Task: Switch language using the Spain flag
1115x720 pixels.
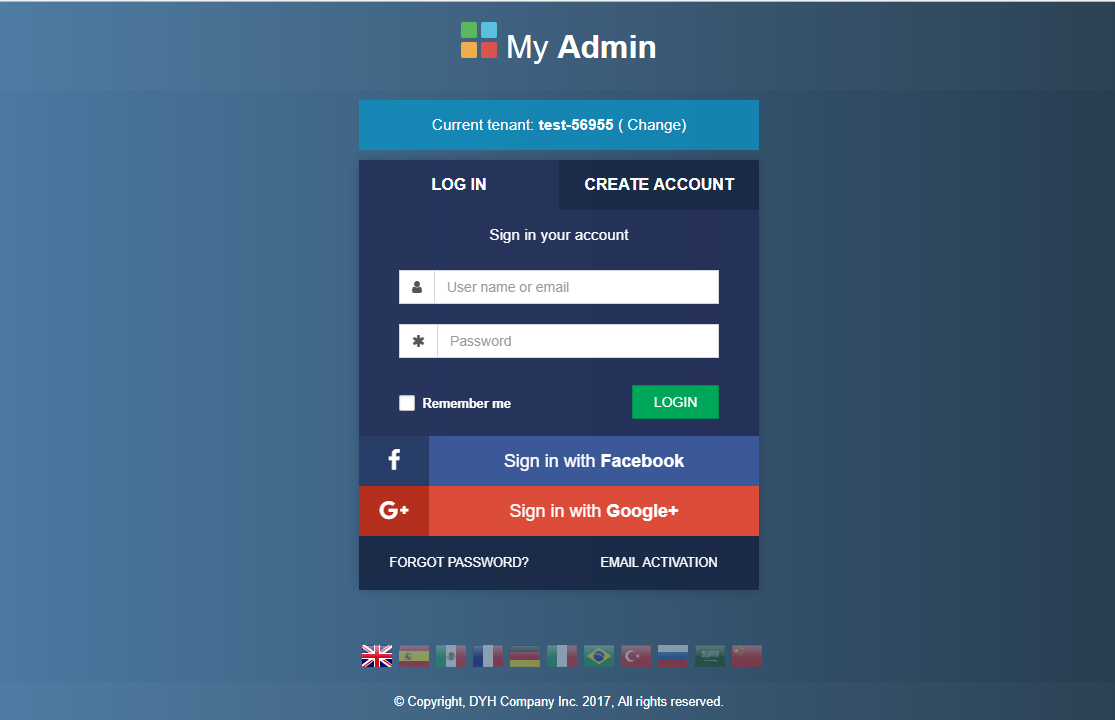Action: (414, 656)
